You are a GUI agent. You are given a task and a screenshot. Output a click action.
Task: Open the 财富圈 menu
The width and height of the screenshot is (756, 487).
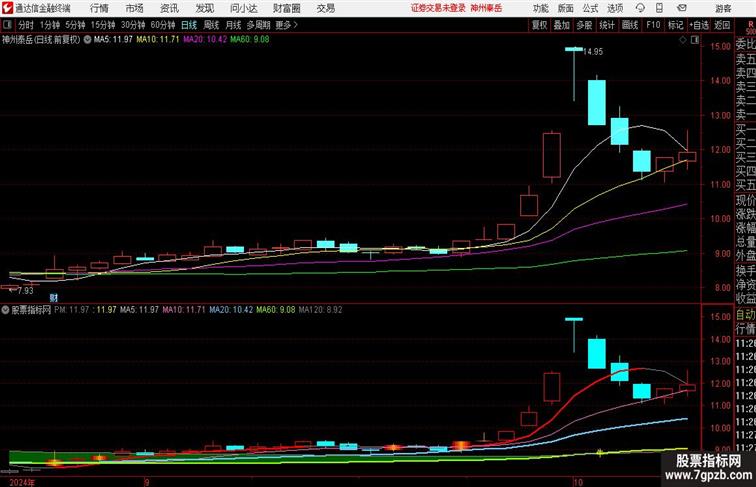(286, 8)
